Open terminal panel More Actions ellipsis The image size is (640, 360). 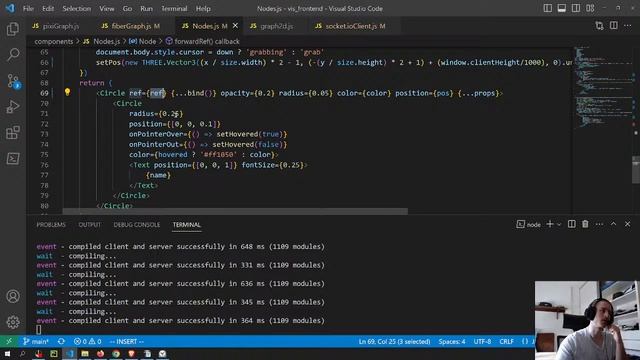point(599,224)
